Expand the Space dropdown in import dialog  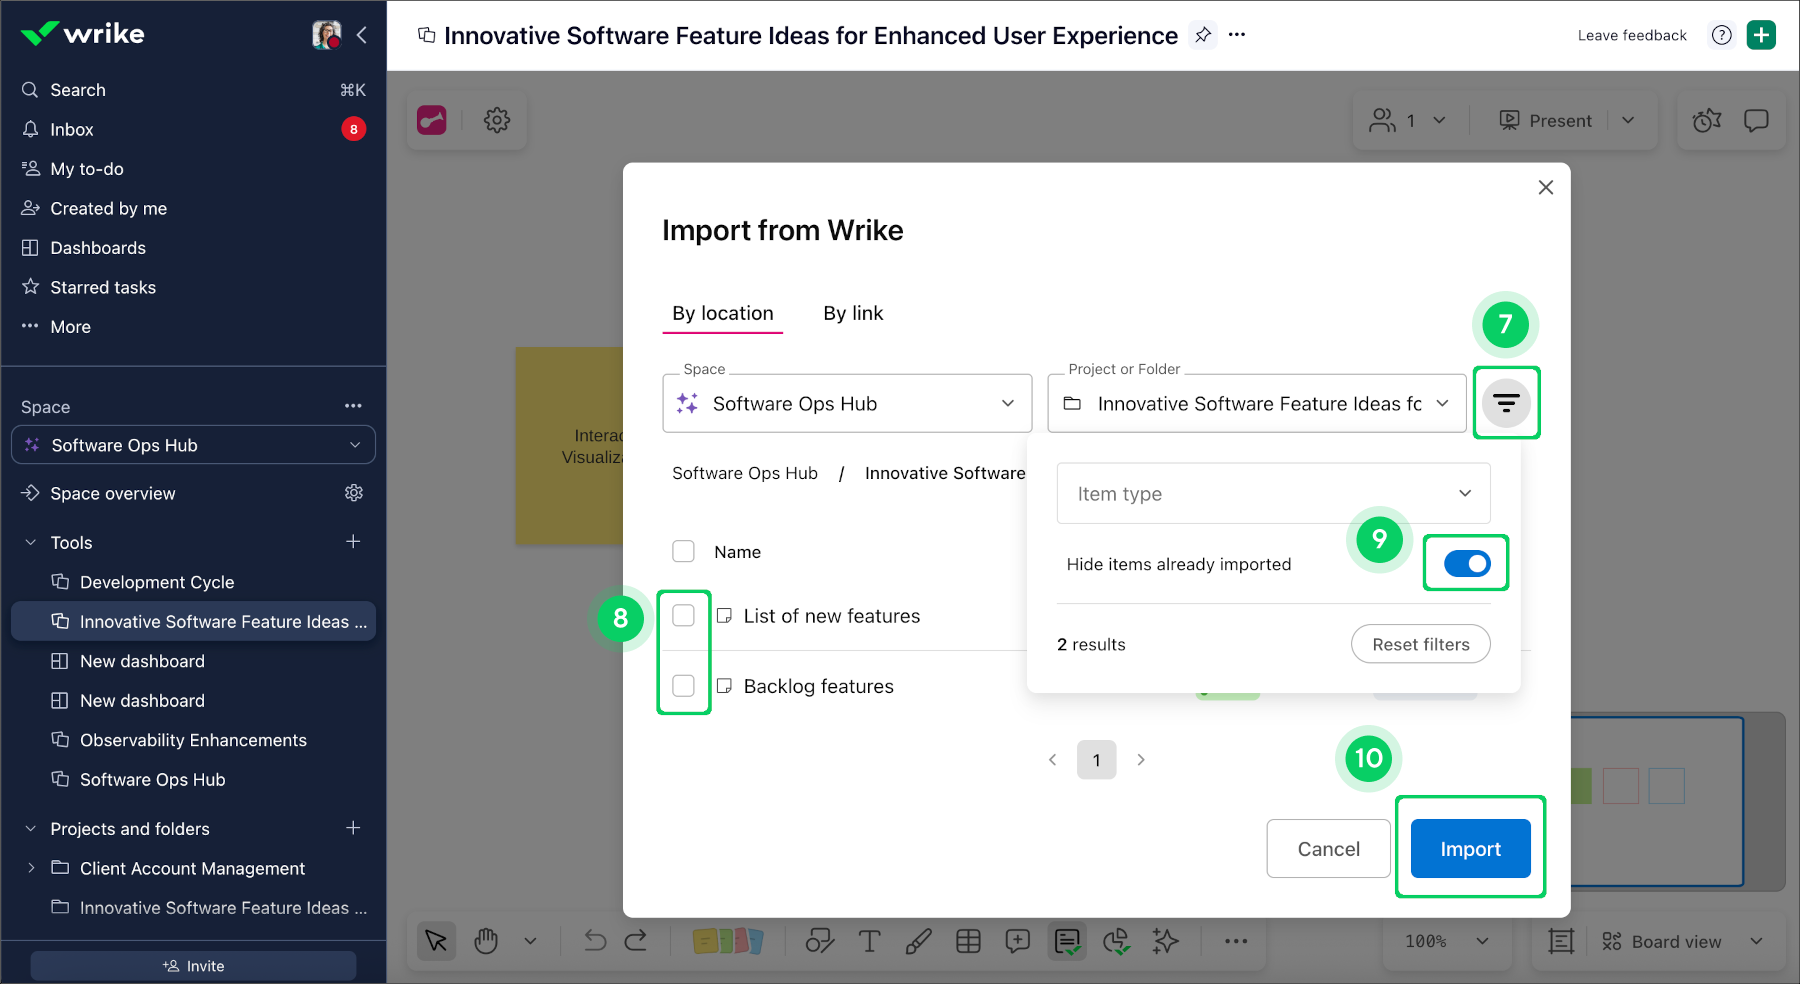pyautogui.click(x=847, y=404)
